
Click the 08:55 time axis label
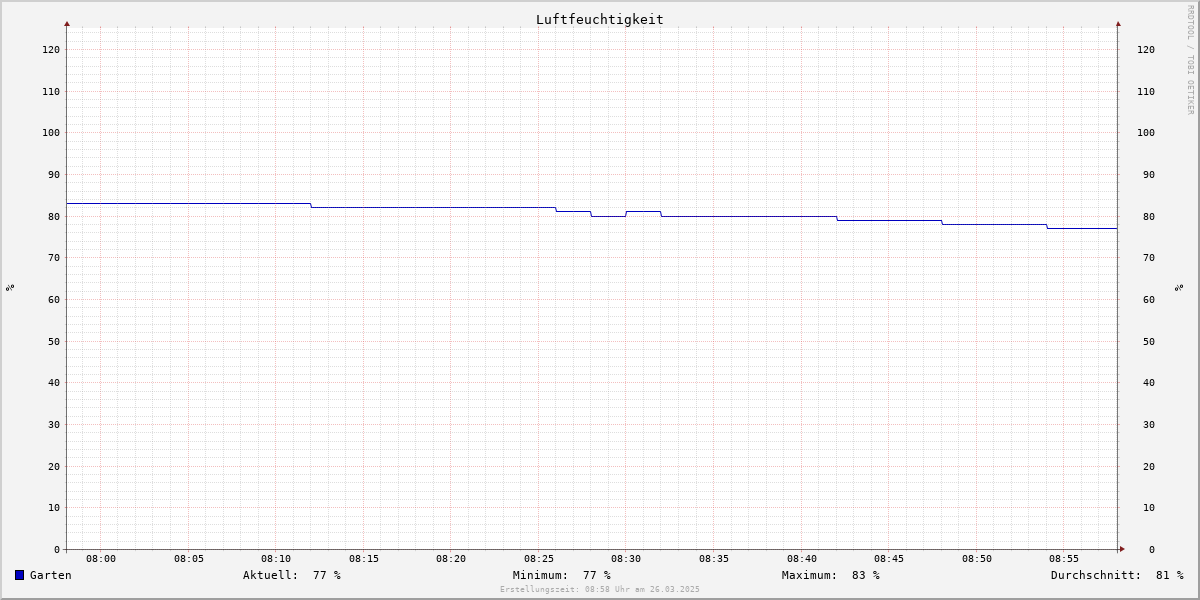tap(1064, 559)
